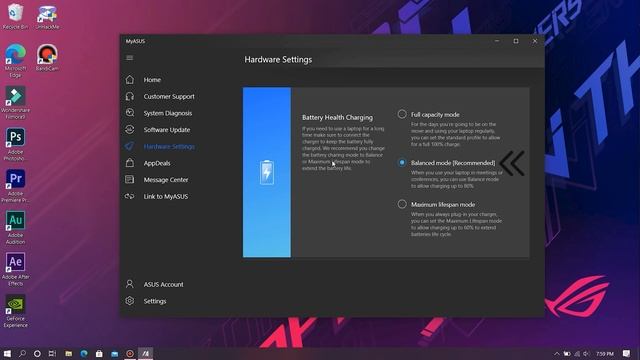Open Adobe Premiere Pro desktop shortcut
This screenshot has height=360, width=640.
[x=16, y=185]
